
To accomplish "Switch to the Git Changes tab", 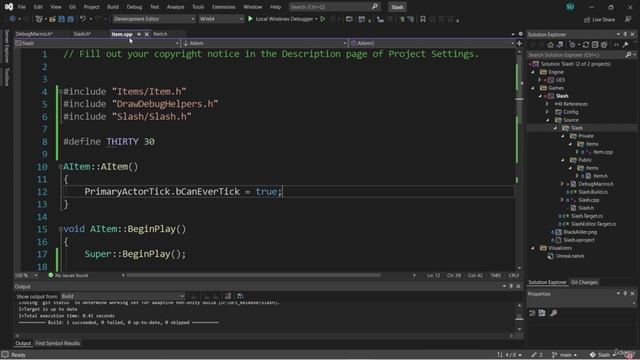I will 584,282.
